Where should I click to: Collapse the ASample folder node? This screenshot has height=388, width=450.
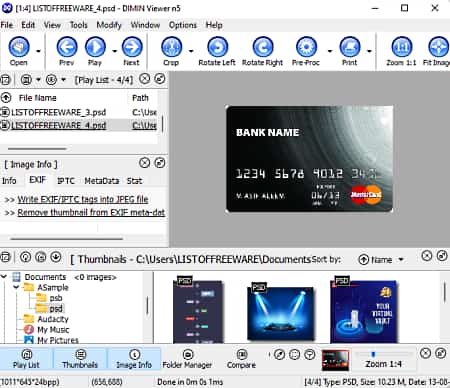pos(16,287)
